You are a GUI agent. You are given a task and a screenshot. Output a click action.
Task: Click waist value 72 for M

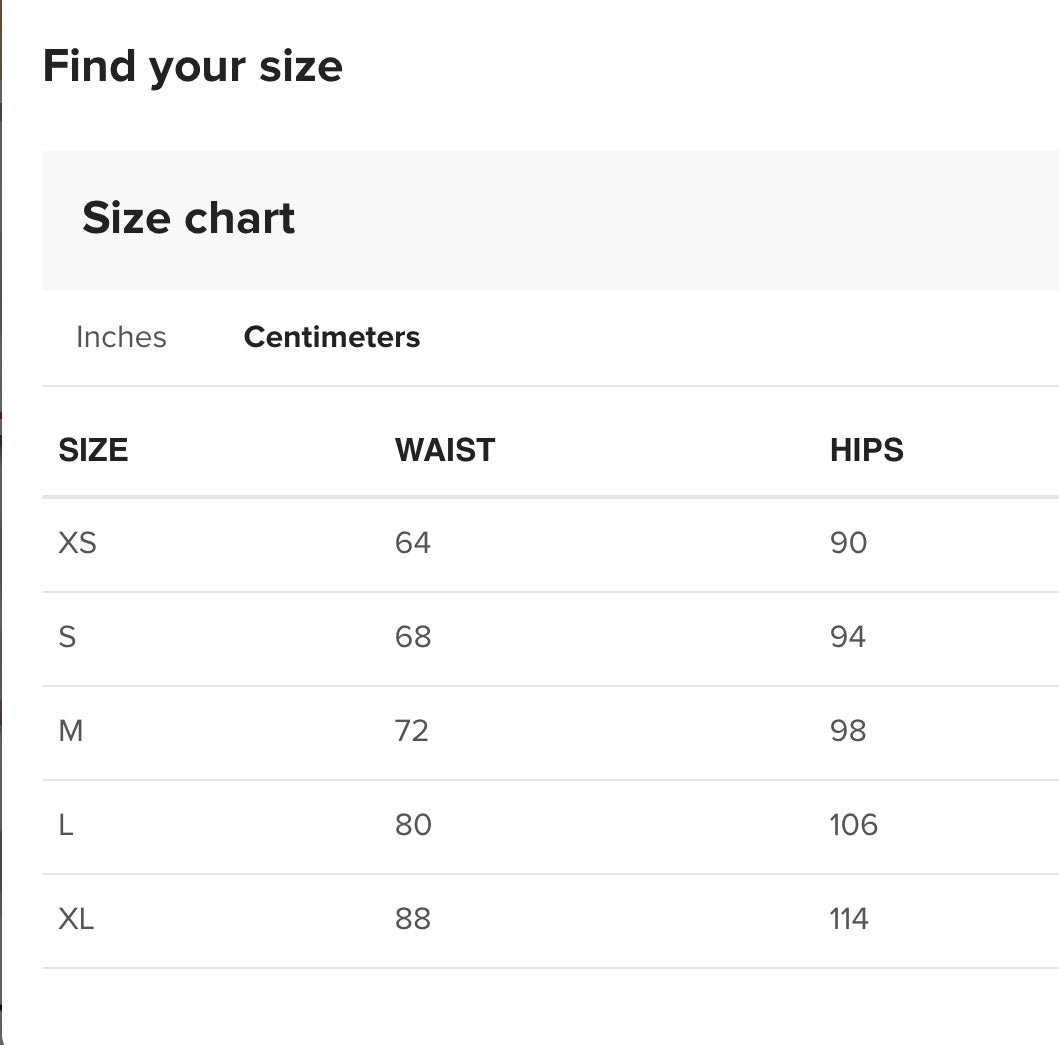412,731
